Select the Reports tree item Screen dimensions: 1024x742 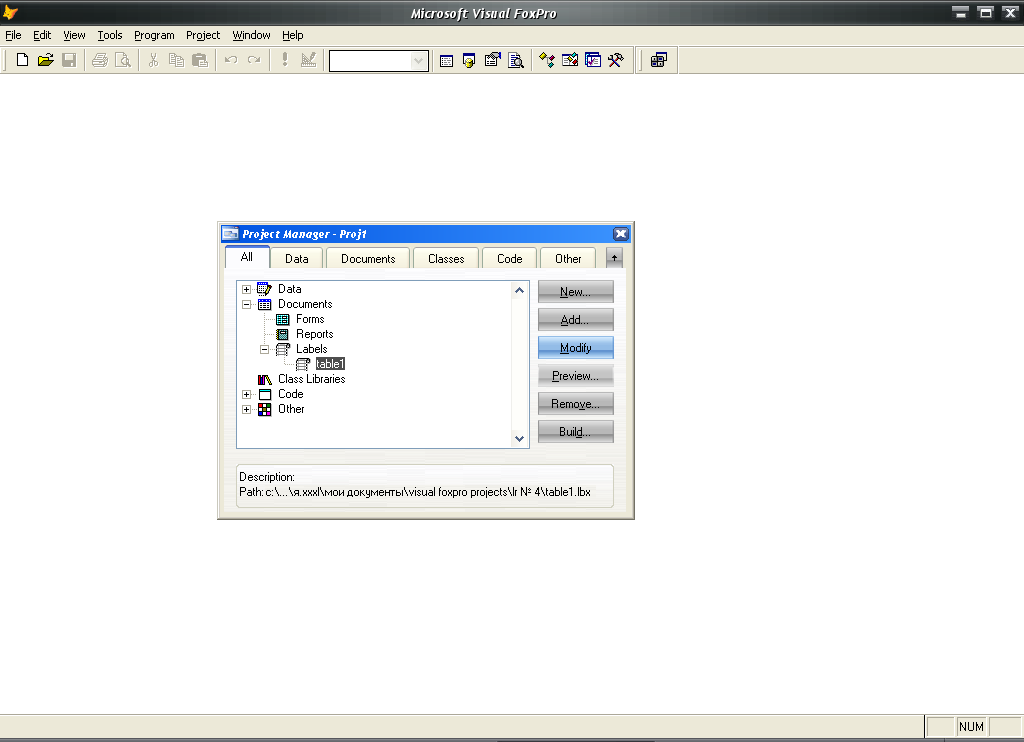(314, 334)
